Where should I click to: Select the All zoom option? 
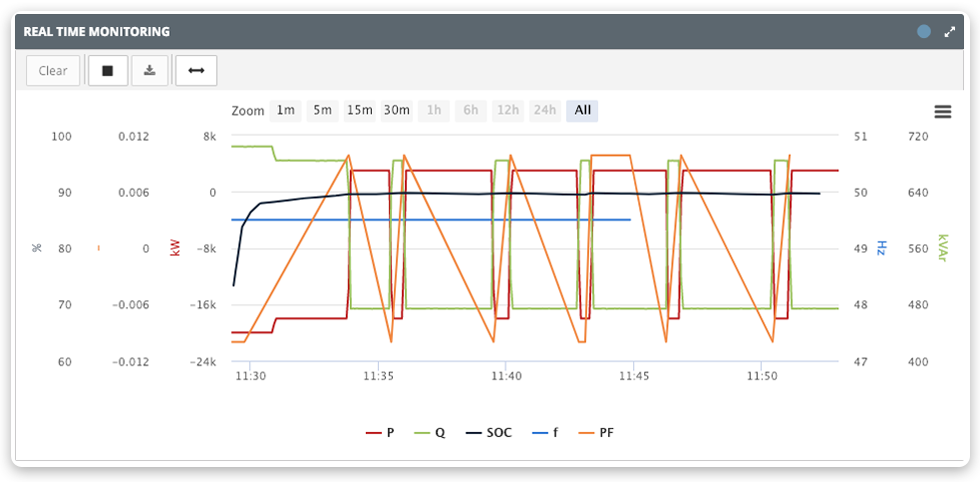point(582,111)
